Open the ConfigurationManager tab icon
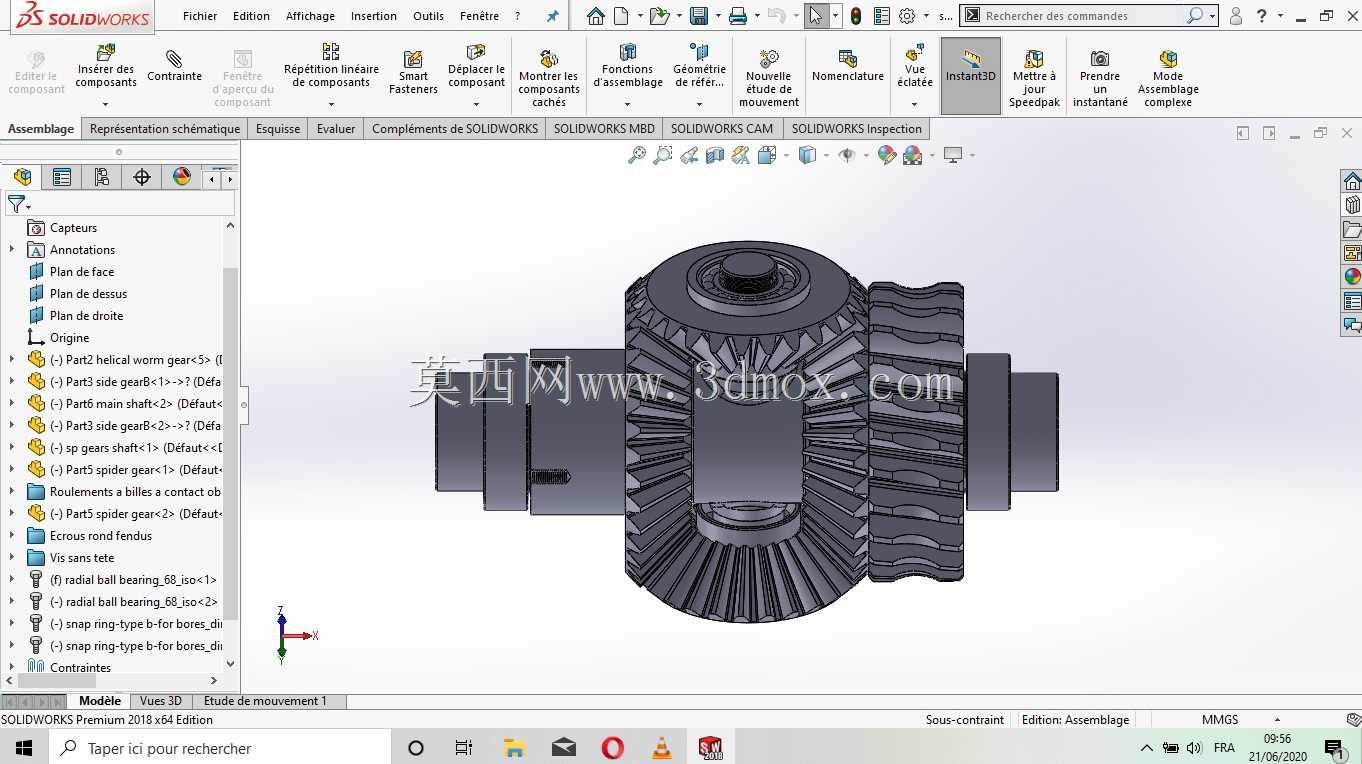This screenshot has width=1362, height=764. pyautogui.click(x=102, y=177)
